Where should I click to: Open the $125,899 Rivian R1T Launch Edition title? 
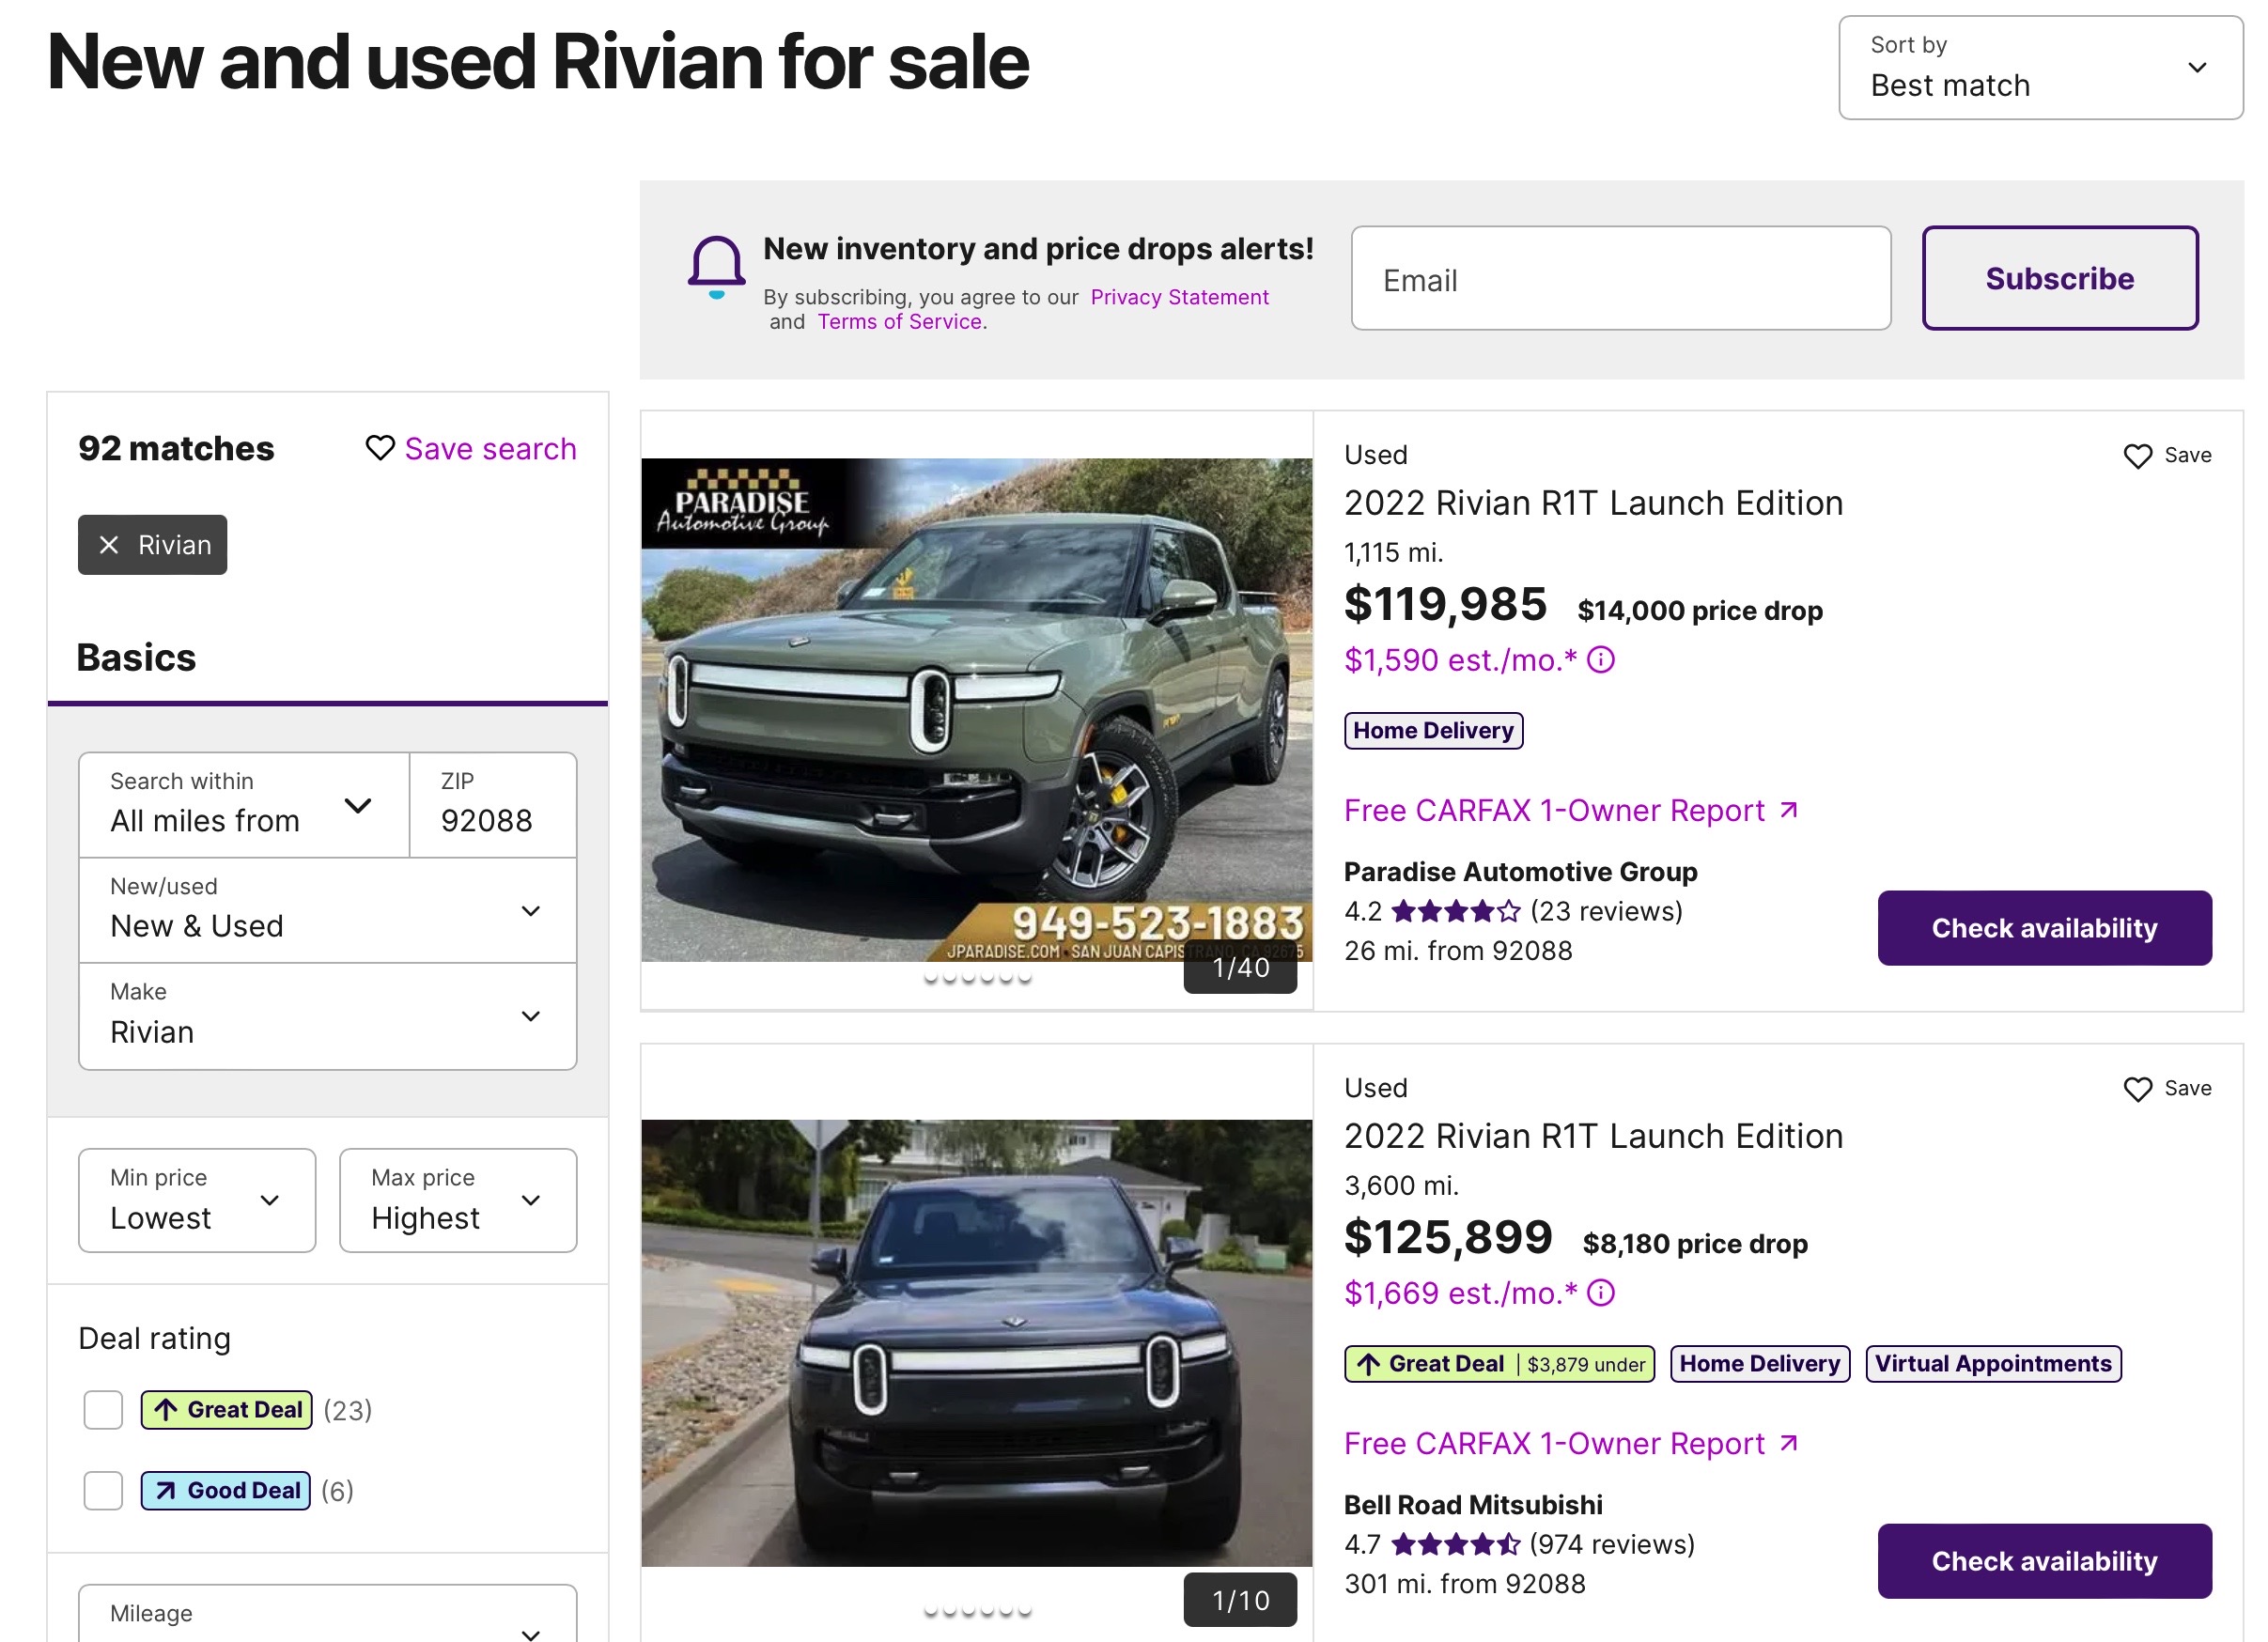point(1593,1136)
